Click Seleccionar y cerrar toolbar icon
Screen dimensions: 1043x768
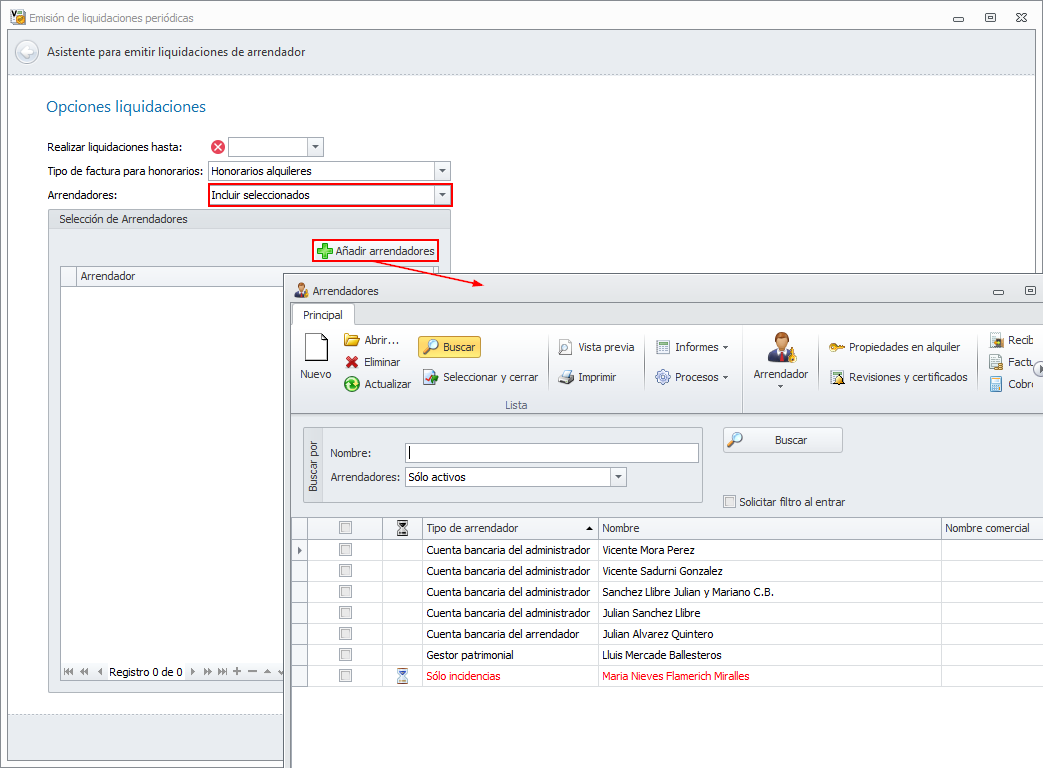pos(430,377)
